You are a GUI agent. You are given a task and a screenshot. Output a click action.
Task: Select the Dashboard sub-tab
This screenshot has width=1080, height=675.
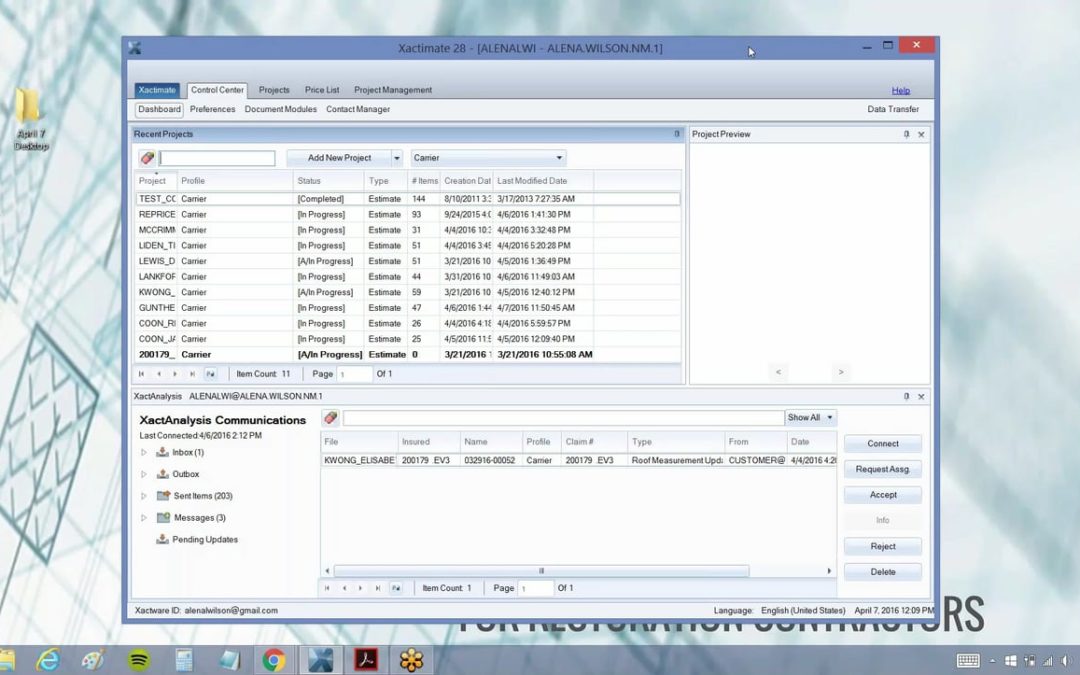[x=159, y=110]
